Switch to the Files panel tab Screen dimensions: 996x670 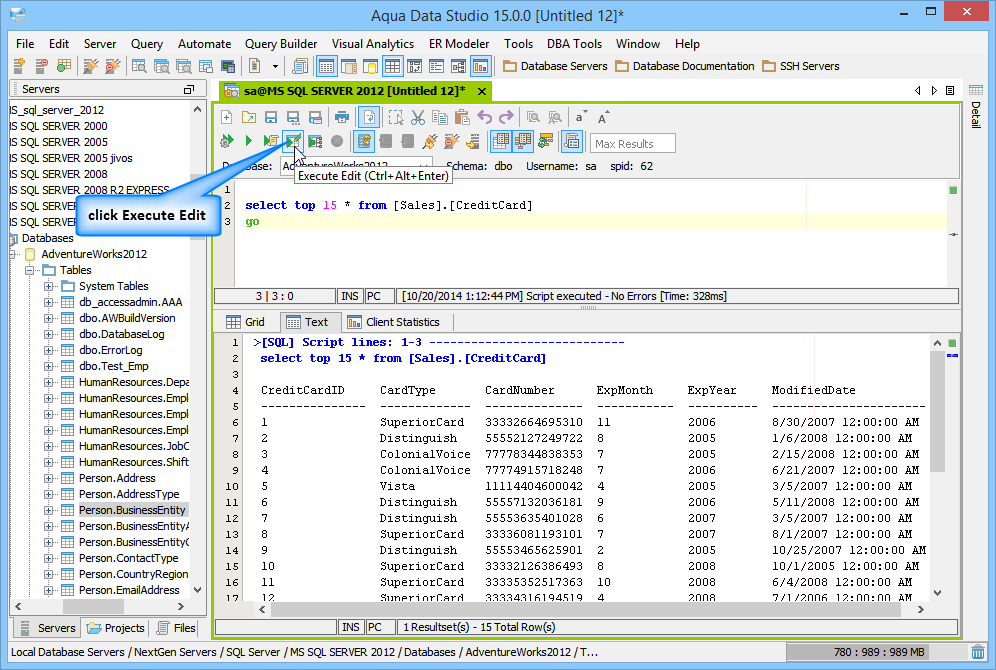pyautogui.click(x=176, y=628)
